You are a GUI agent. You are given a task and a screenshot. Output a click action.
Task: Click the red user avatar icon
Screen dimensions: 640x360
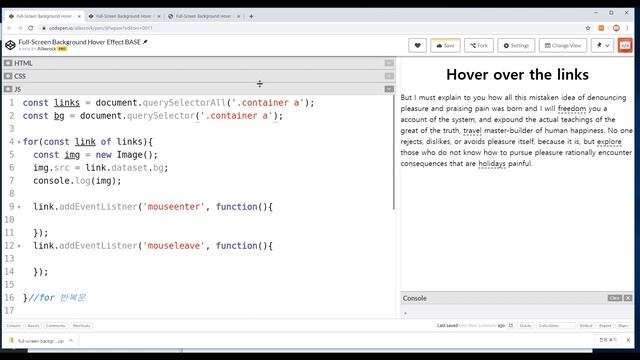pos(625,45)
